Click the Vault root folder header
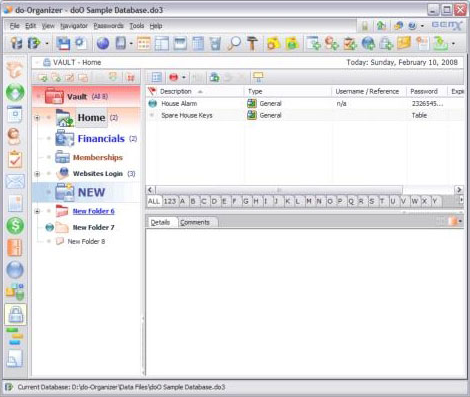The width and height of the screenshot is (470, 397). pos(86,96)
